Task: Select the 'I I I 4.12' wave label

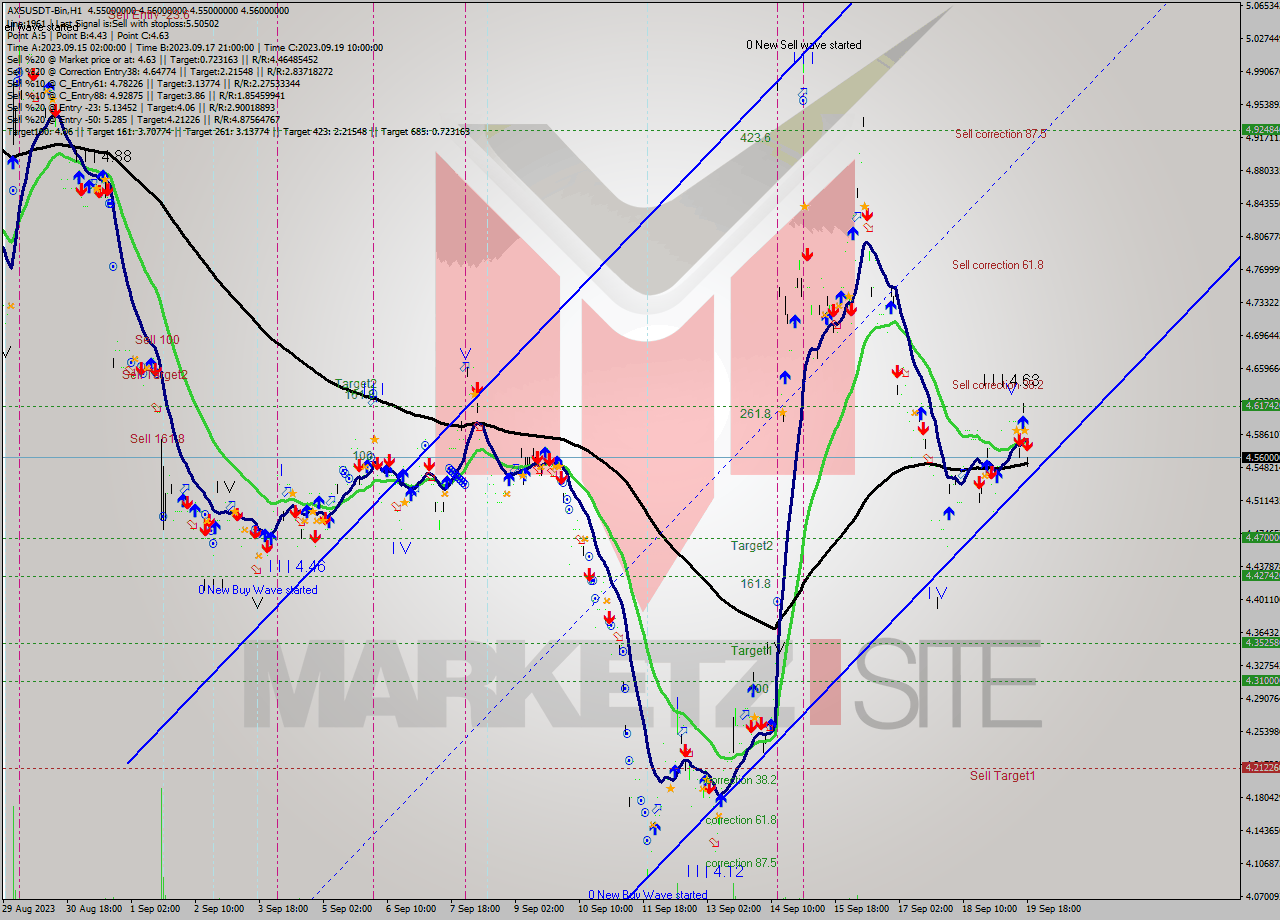Action: point(716,872)
